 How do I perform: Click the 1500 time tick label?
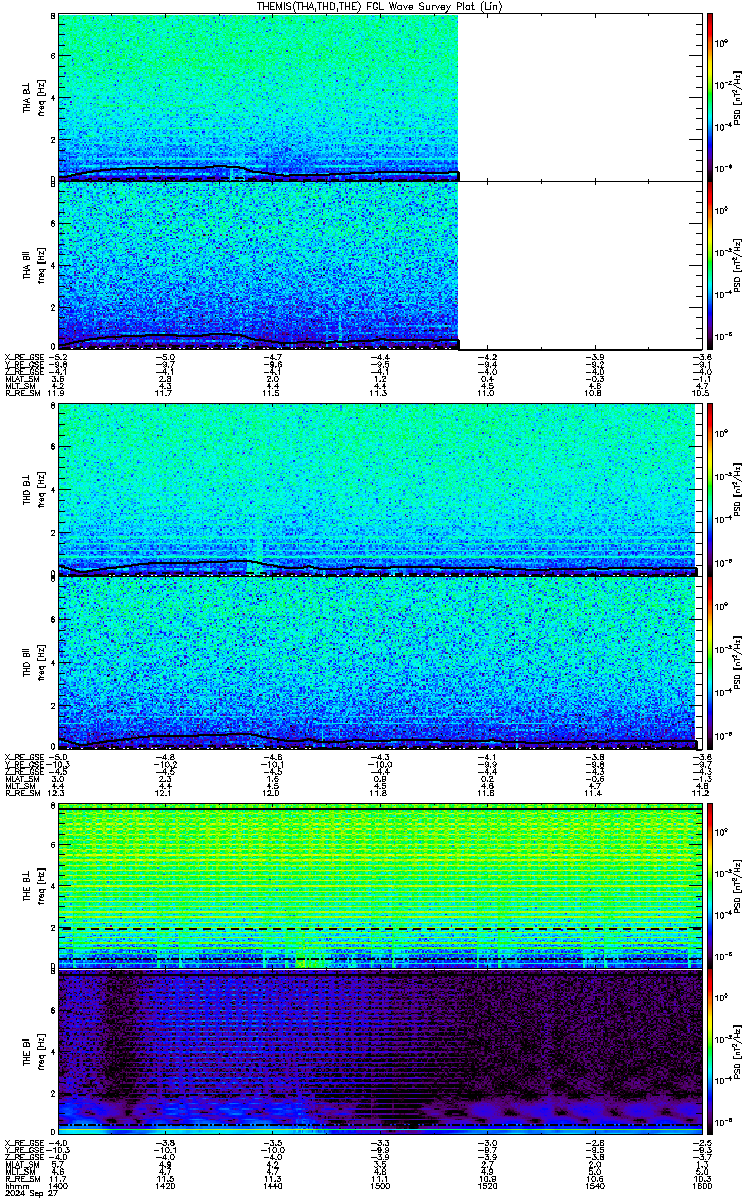(x=380, y=1185)
